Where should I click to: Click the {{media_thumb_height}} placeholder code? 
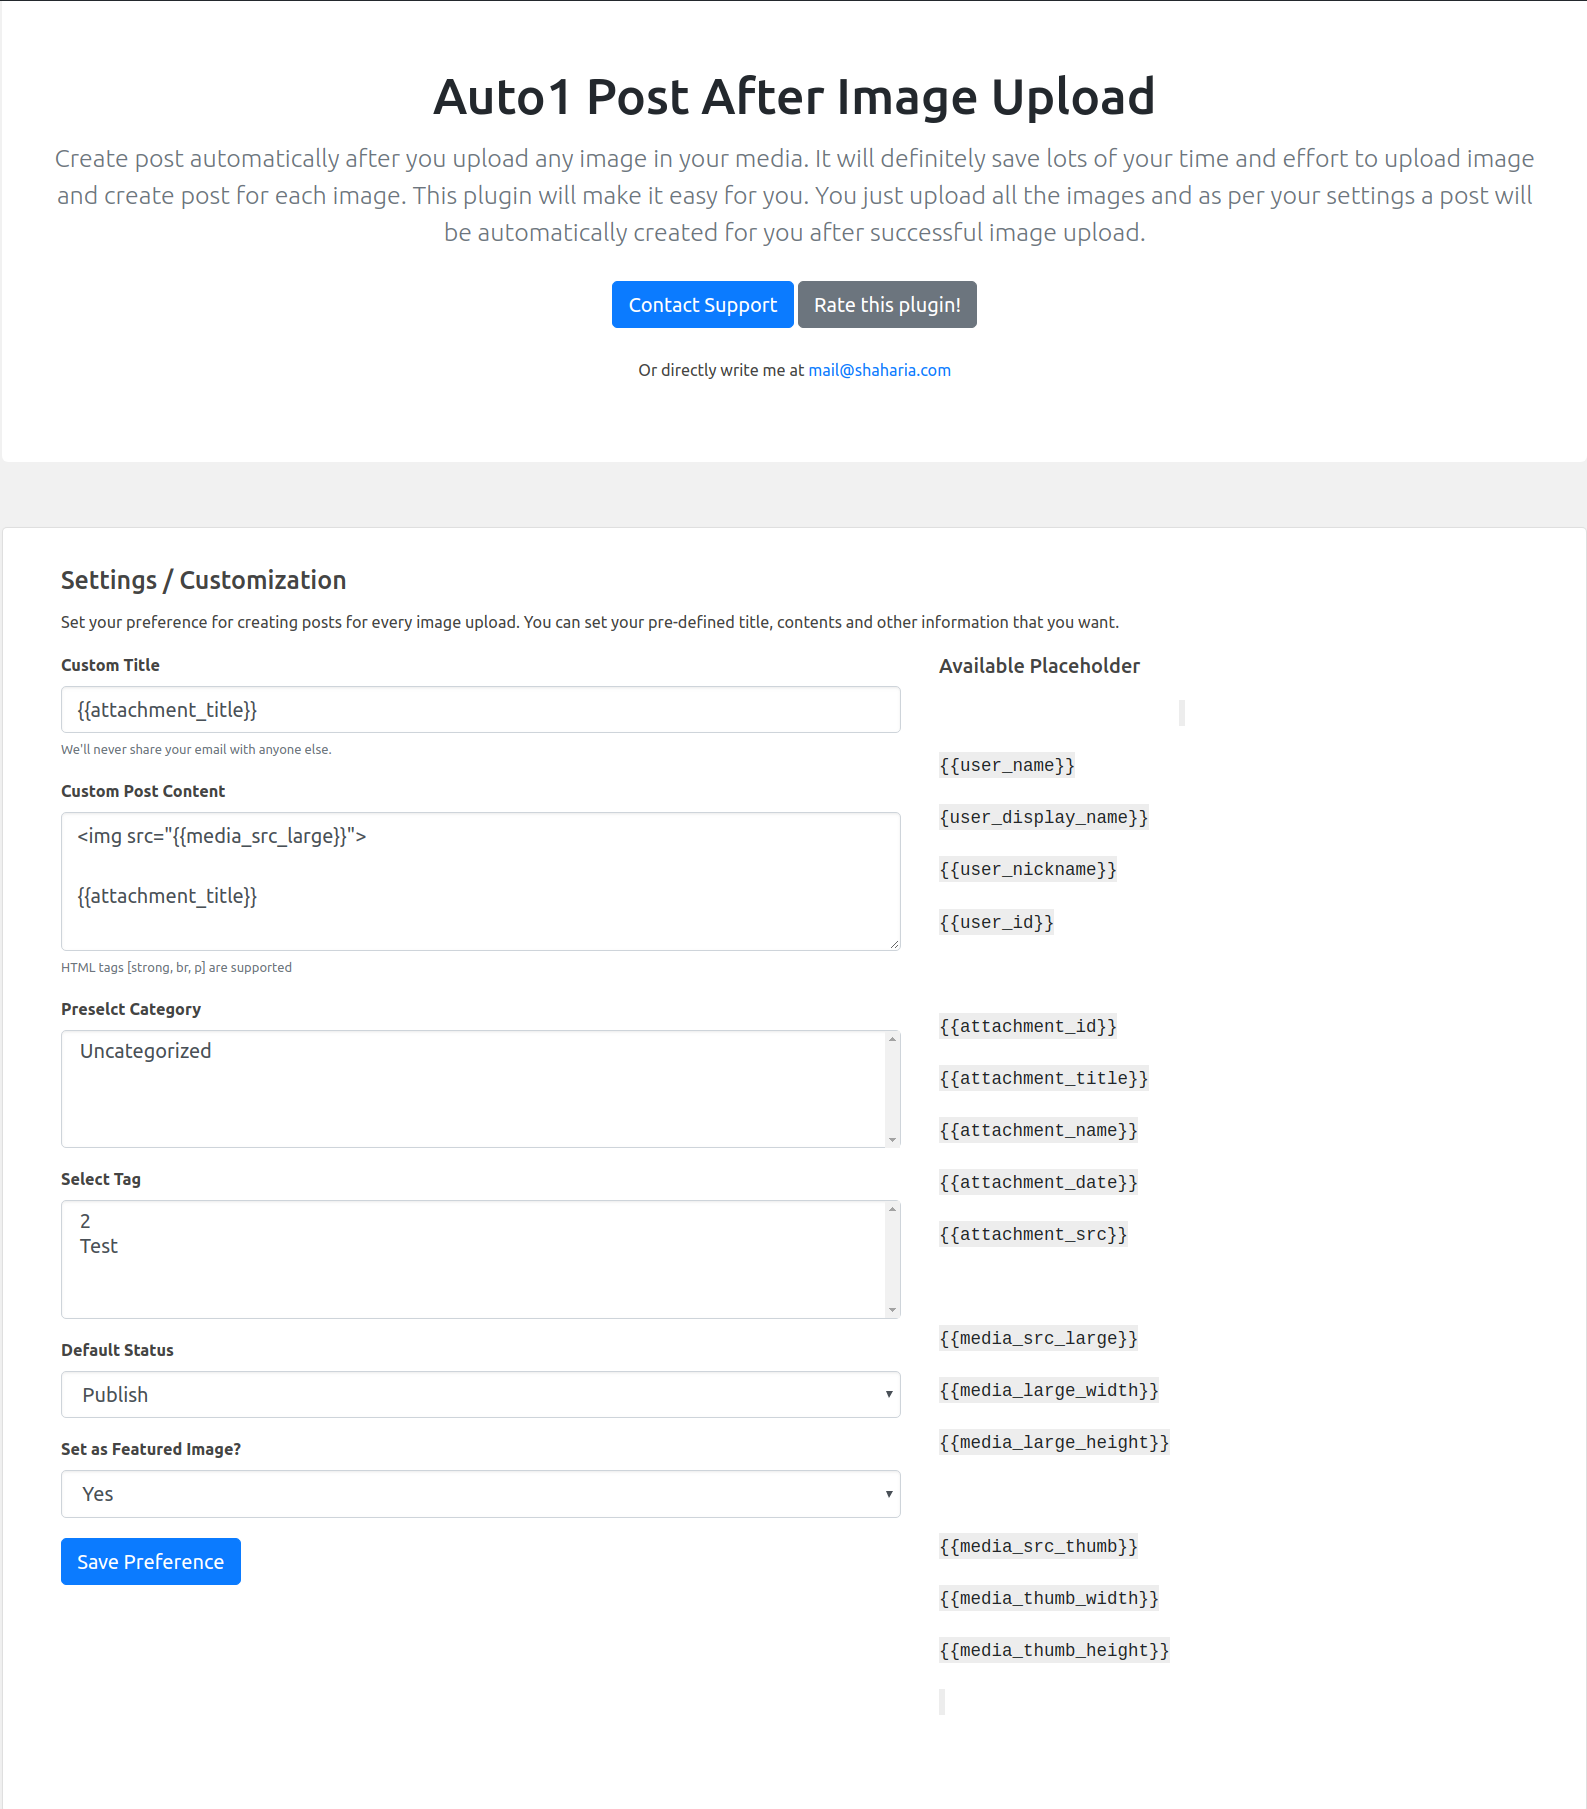[x=1054, y=1651]
